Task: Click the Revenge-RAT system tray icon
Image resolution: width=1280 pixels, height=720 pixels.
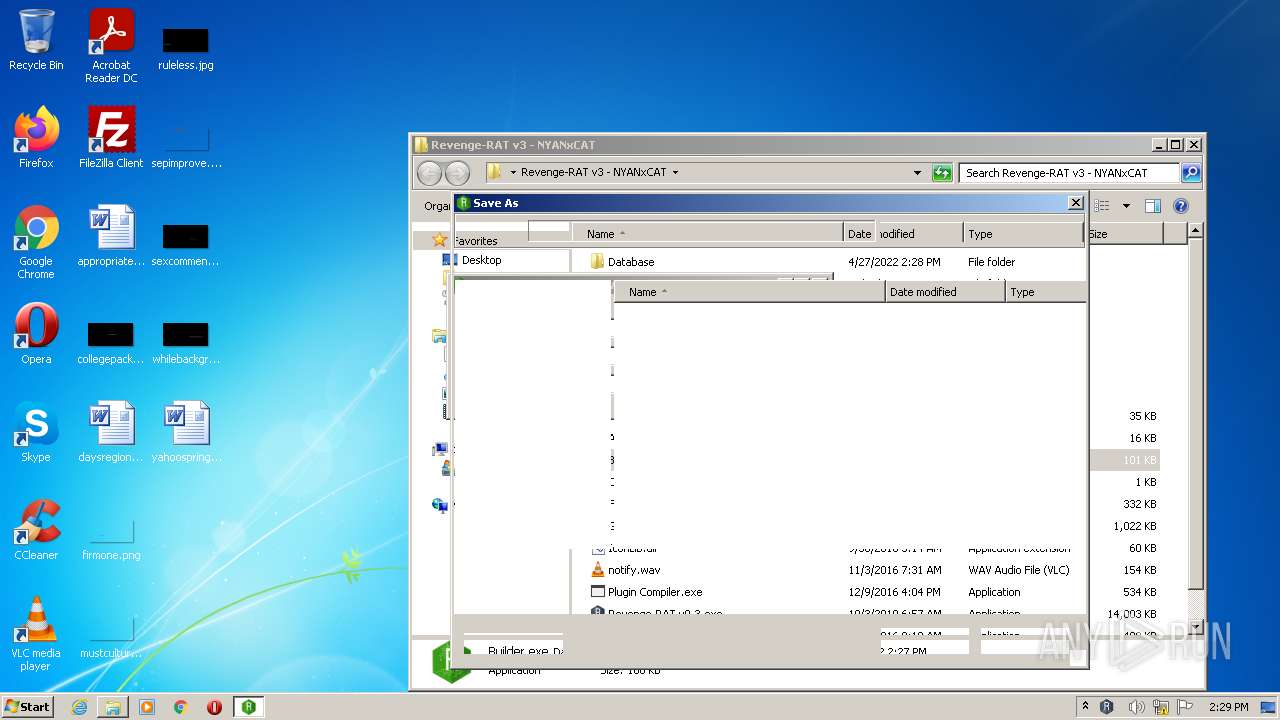Action: [x=1107, y=707]
